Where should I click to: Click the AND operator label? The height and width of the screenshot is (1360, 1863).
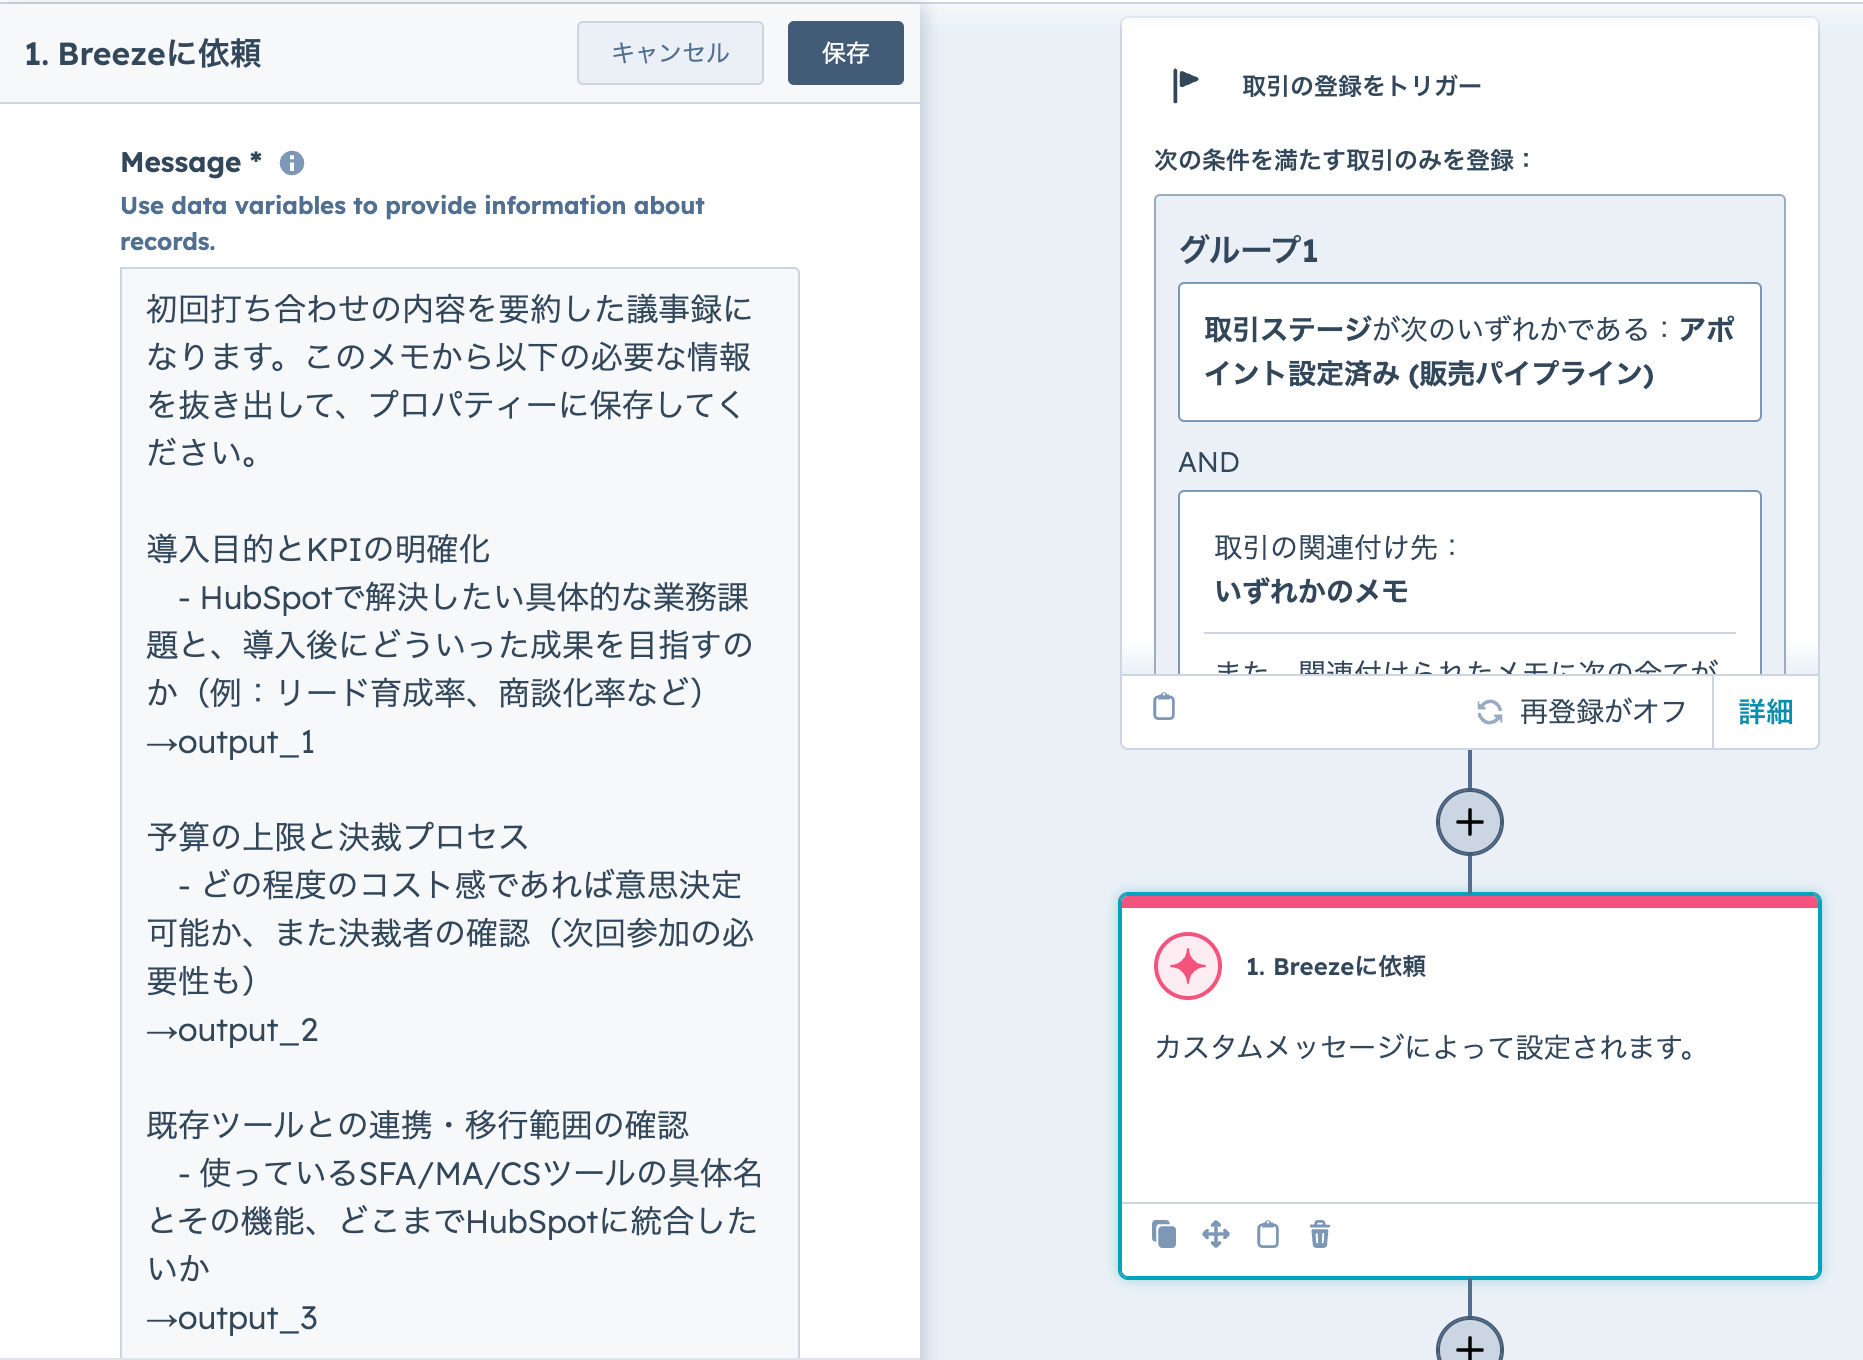pos(1209,462)
